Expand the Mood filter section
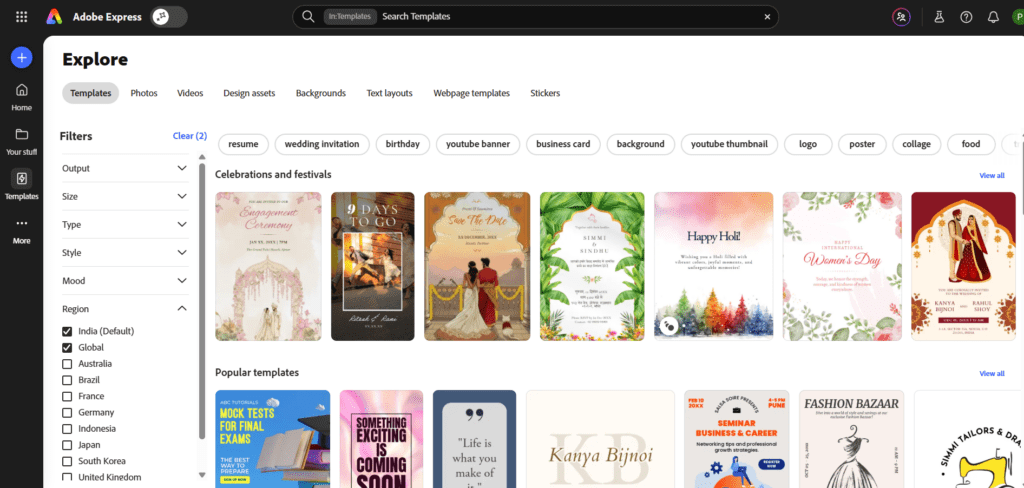The width and height of the screenshot is (1024, 488). point(182,281)
